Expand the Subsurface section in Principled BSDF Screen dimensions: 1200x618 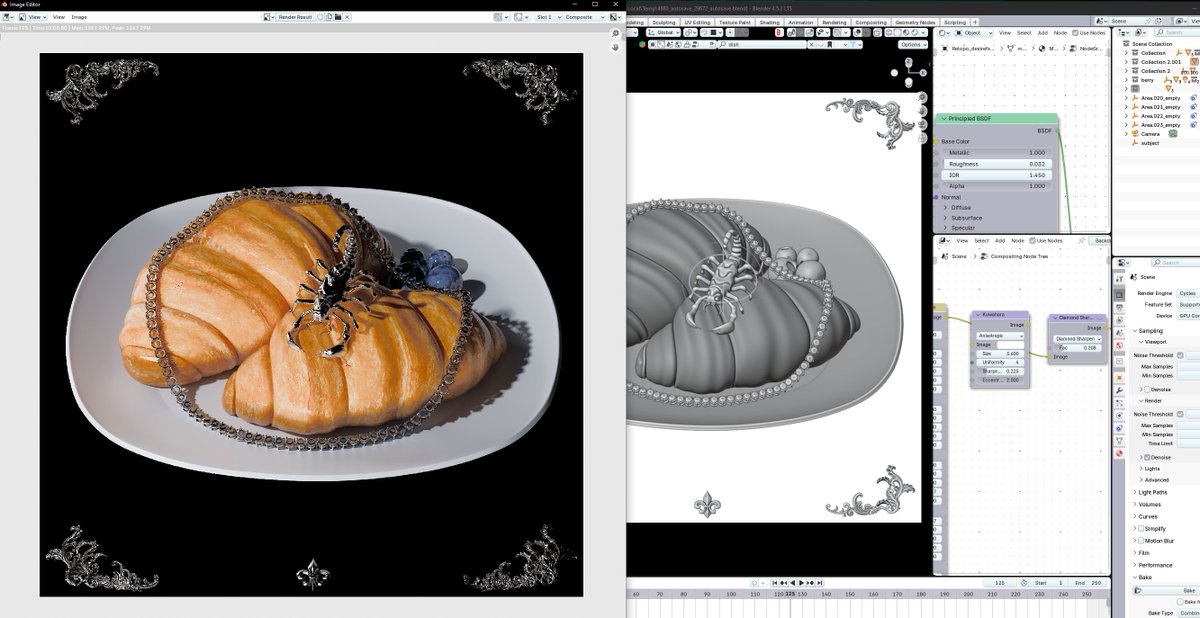click(x=946, y=218)
